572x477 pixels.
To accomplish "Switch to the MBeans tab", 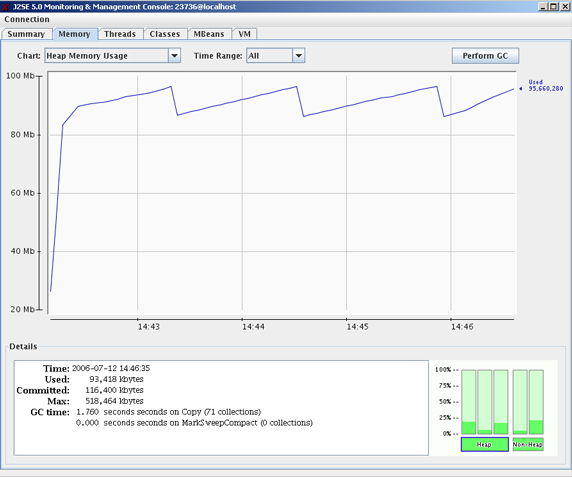I will point(209,34).
